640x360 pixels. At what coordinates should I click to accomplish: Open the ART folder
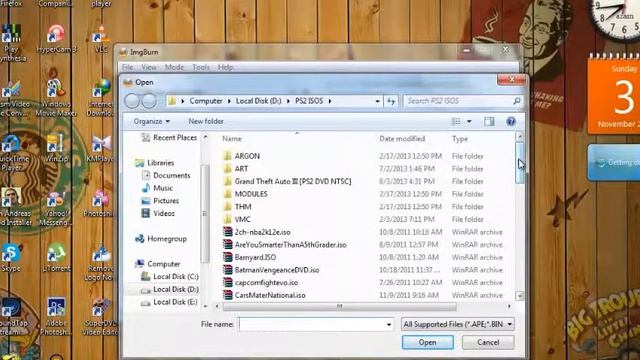click(x=241, y=169)
